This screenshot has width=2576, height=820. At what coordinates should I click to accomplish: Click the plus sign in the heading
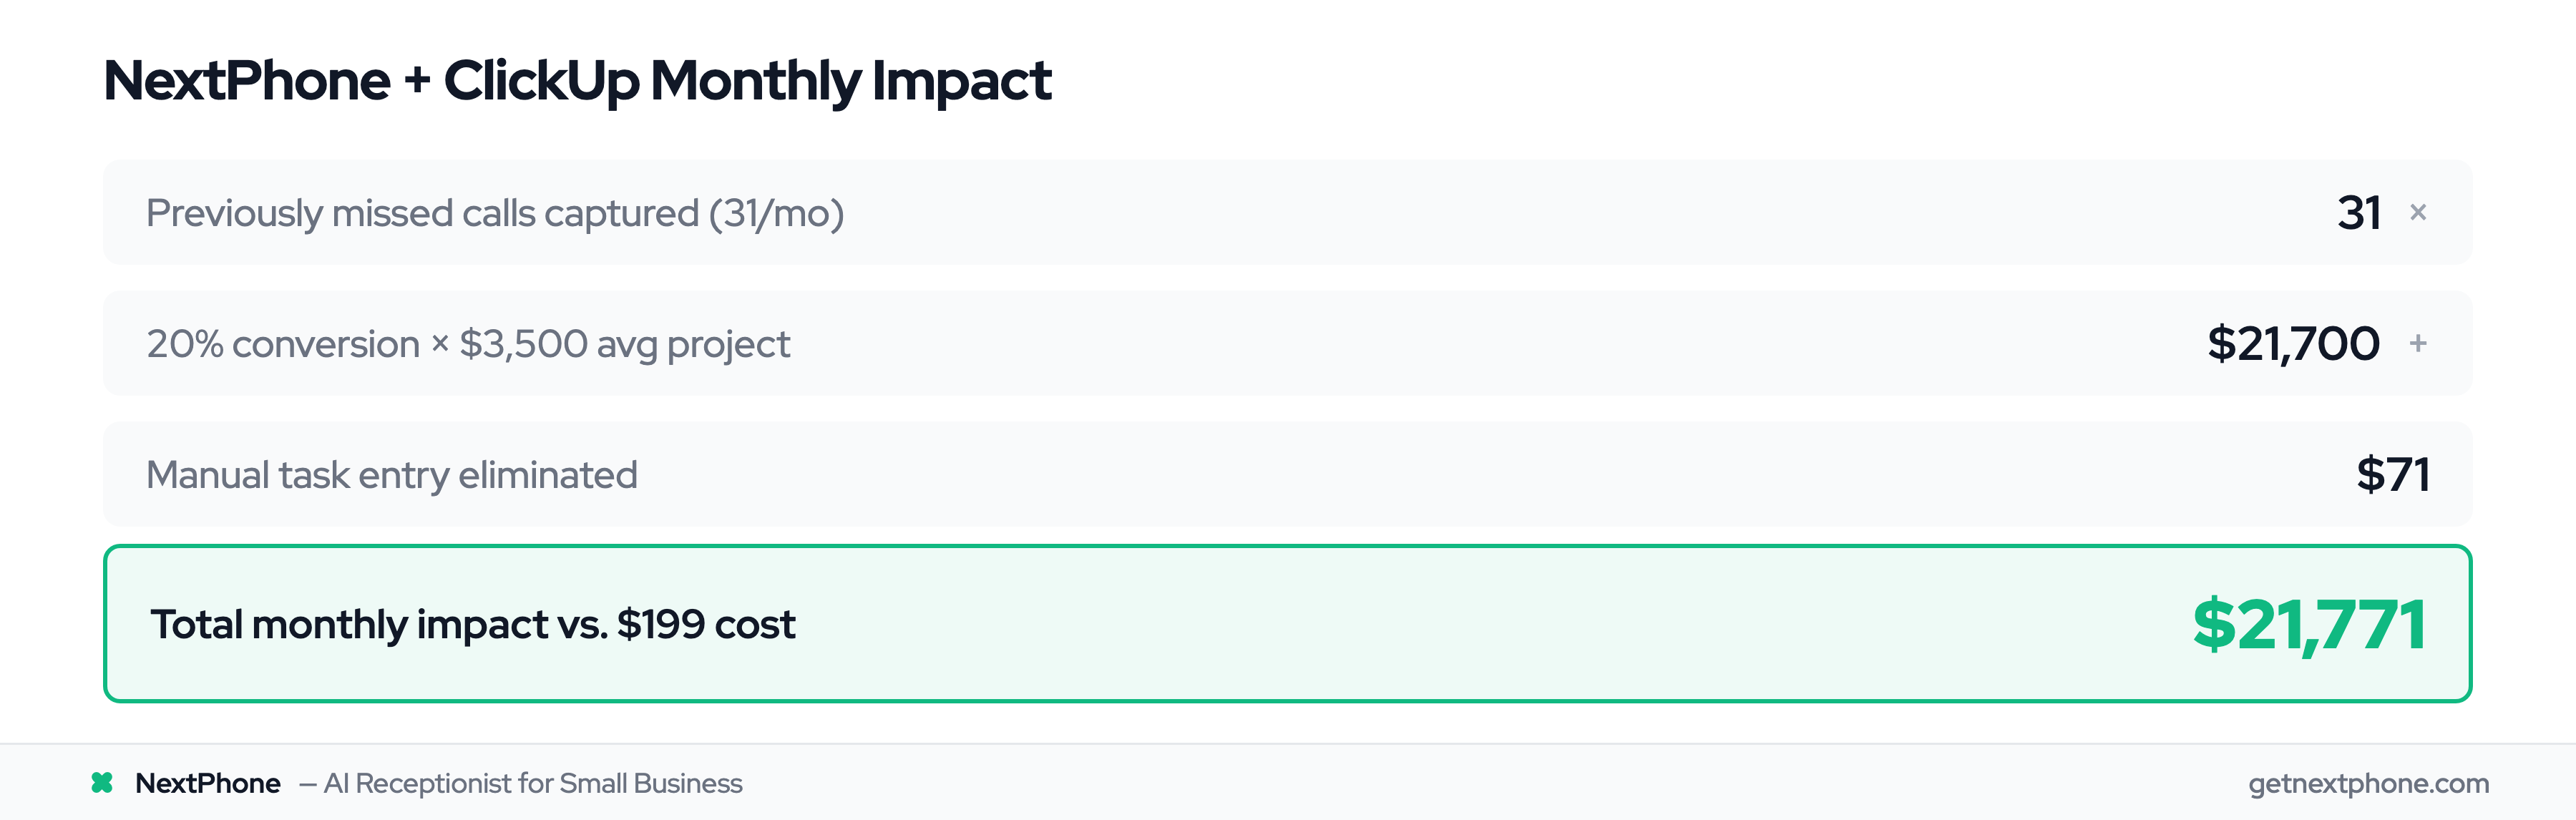[417, 80]
